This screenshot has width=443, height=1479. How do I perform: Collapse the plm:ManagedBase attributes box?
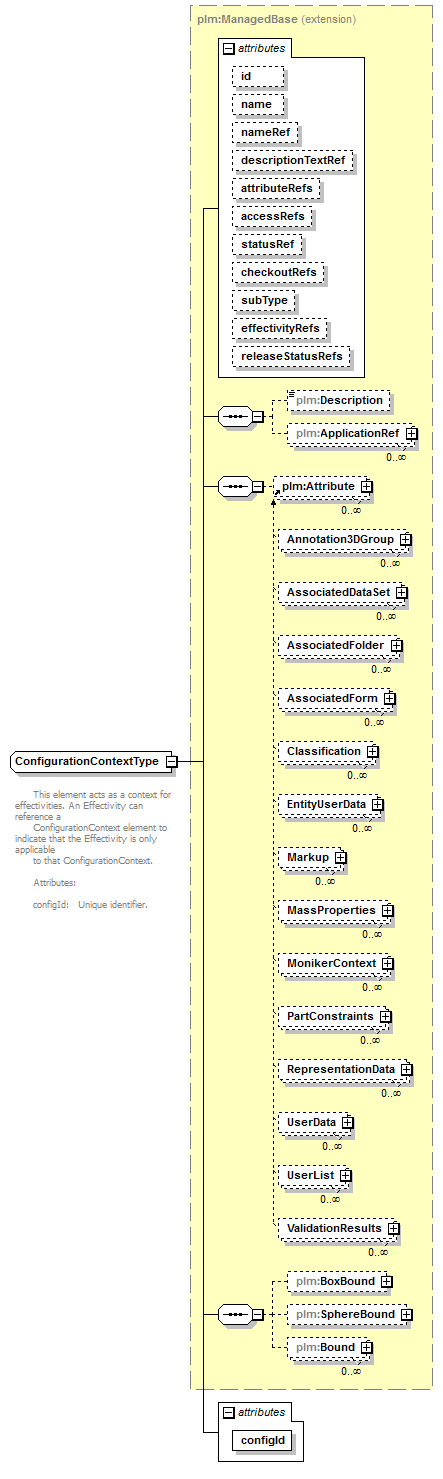pyautogui.click(x=229, y=47)
